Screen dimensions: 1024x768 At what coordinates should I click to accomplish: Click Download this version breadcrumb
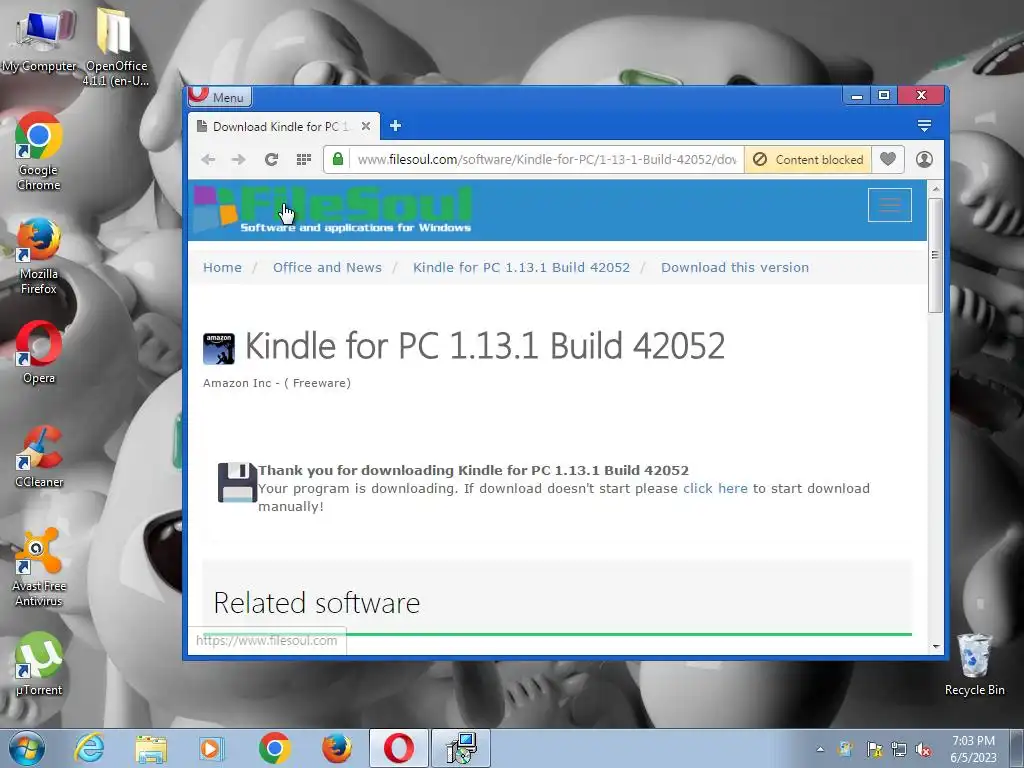tap(735, 267)
